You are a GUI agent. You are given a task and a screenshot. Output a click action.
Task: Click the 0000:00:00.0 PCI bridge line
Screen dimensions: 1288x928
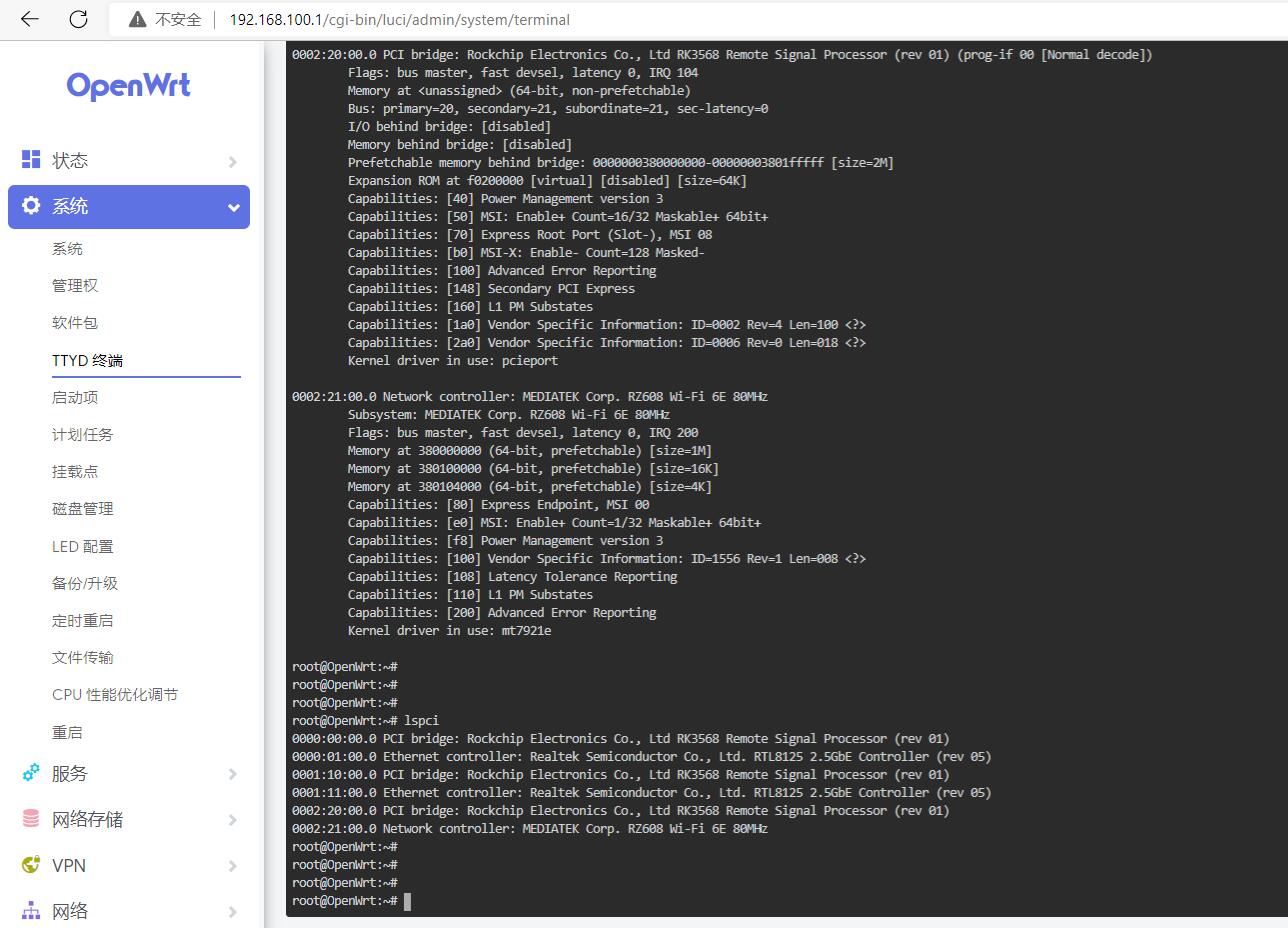pyautogui.click(x=621, y=739)
